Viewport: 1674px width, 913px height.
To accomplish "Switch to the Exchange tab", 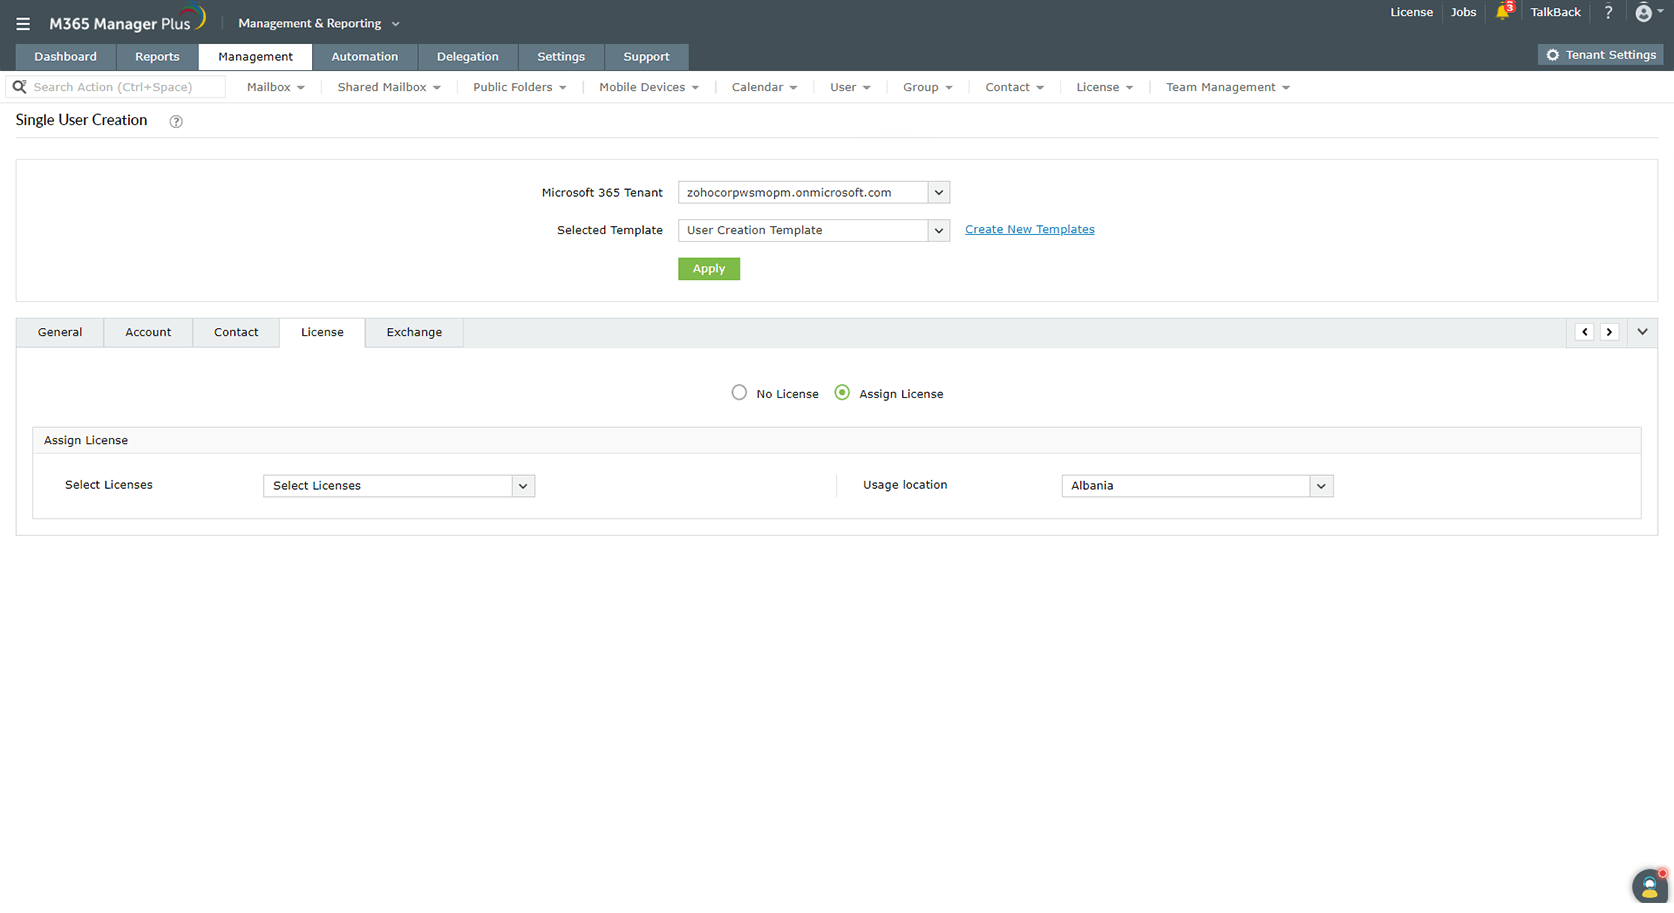I will [x=414, y=332].
